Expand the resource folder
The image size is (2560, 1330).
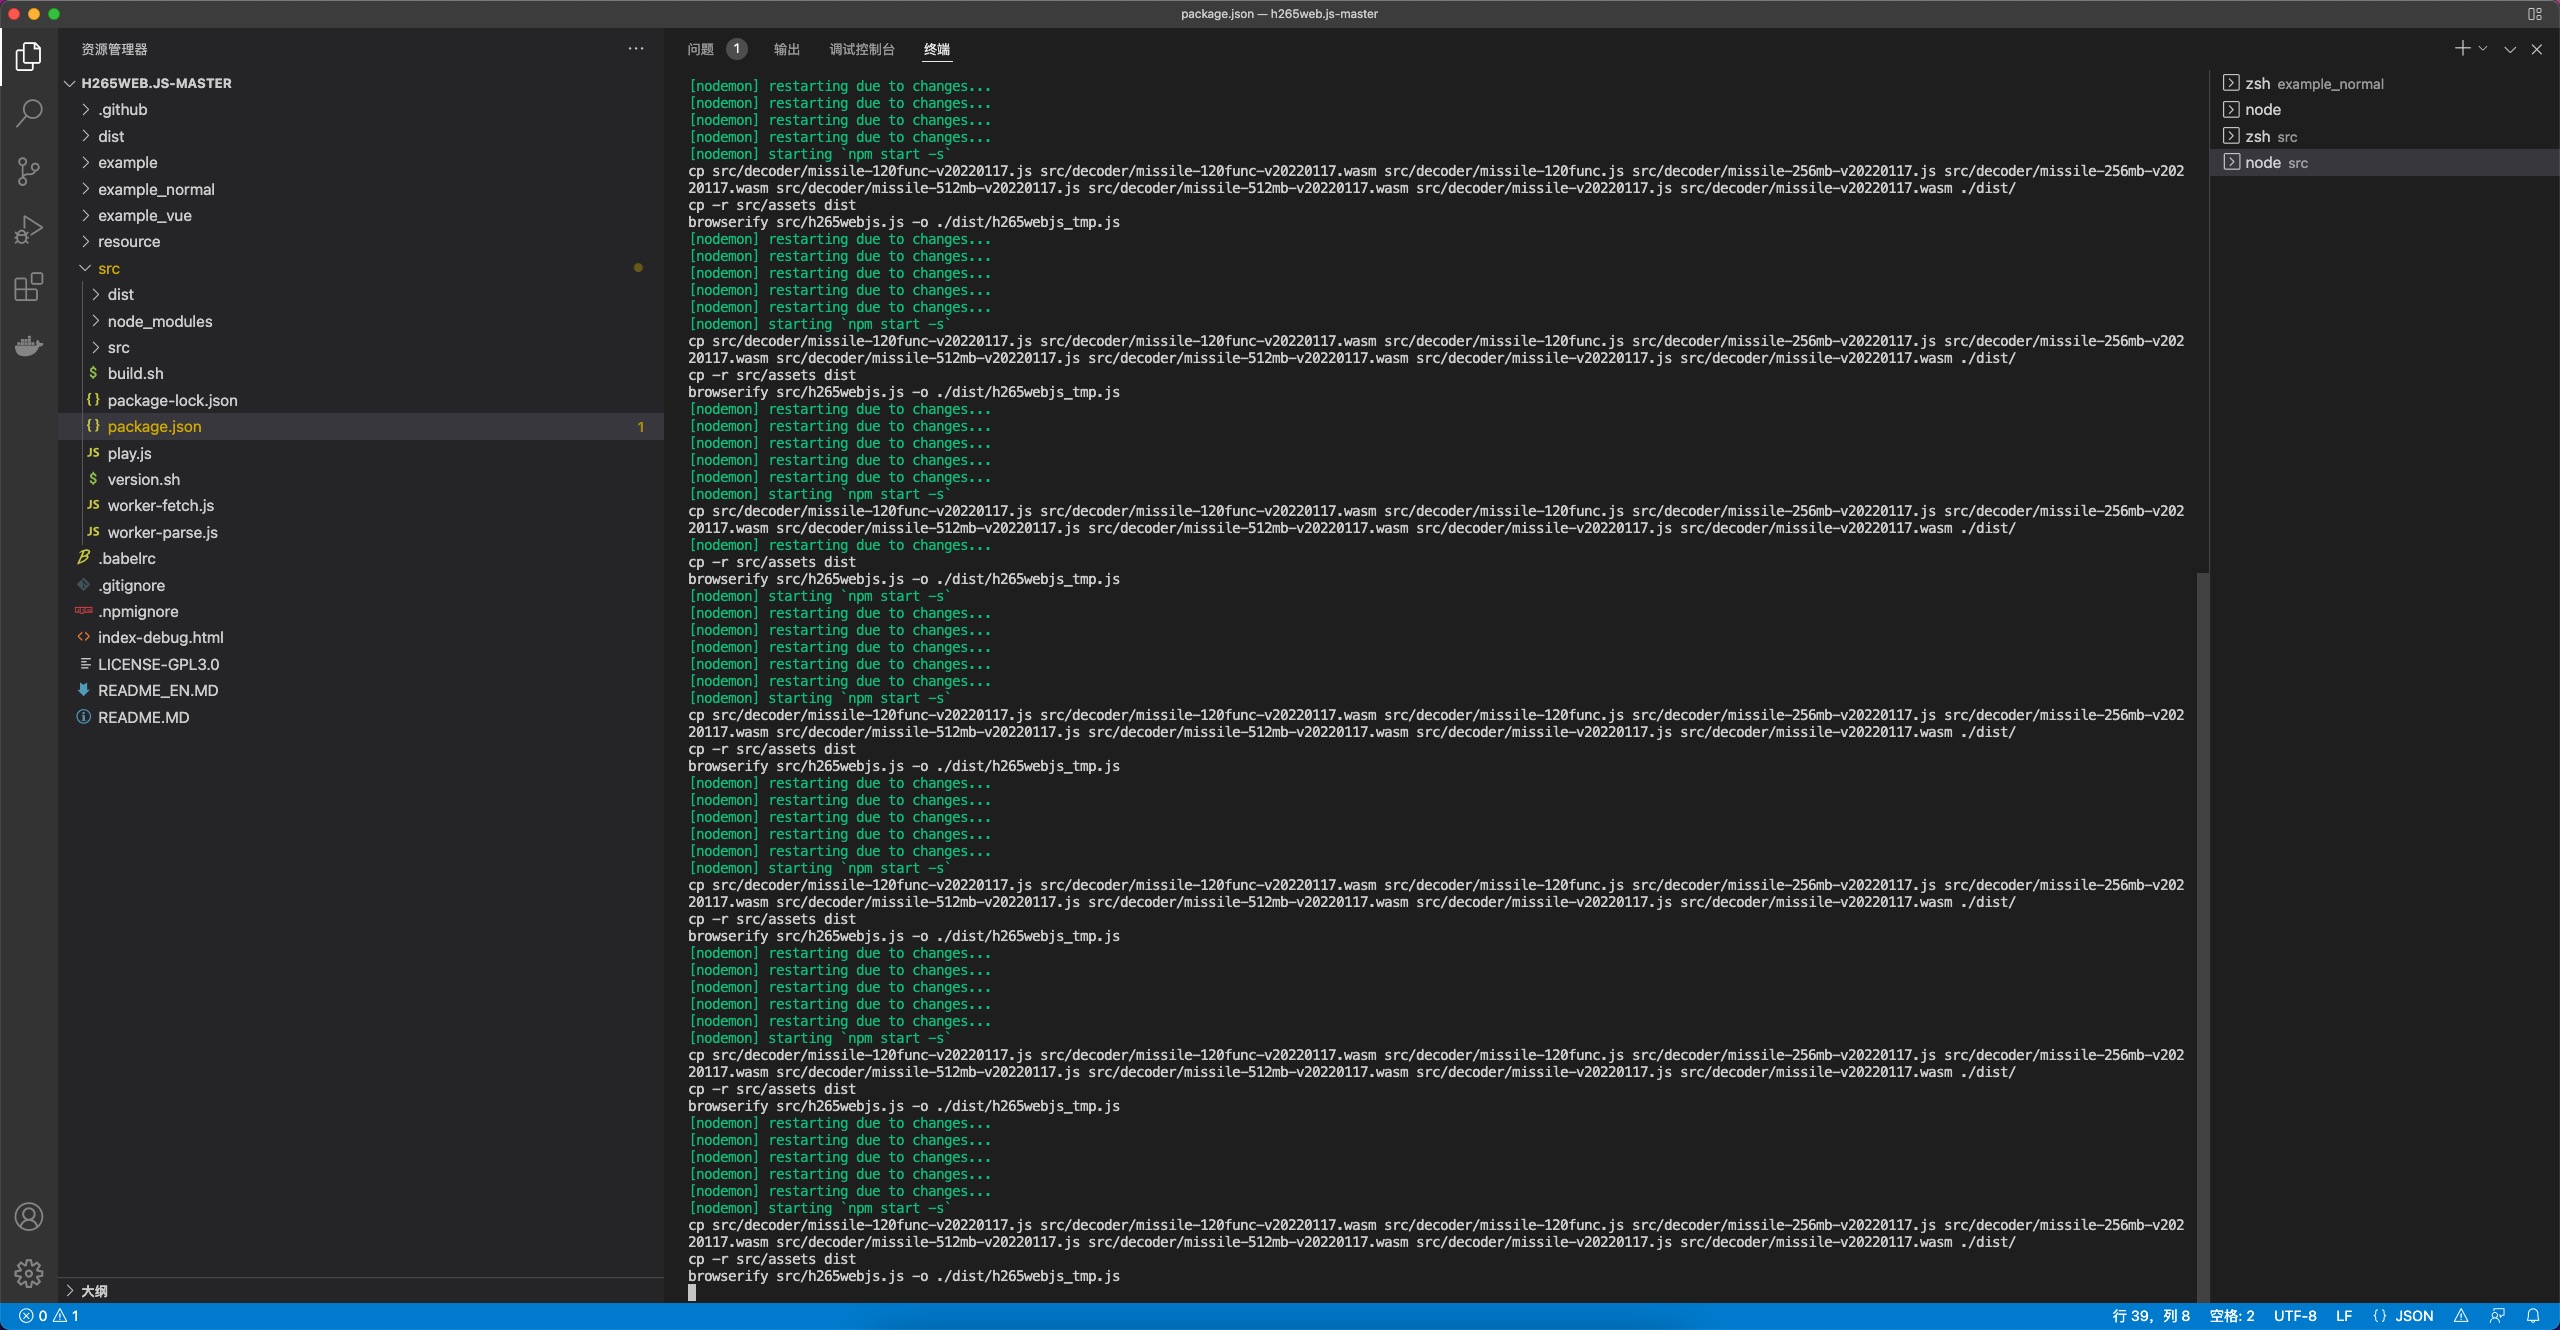click(129, 241)
